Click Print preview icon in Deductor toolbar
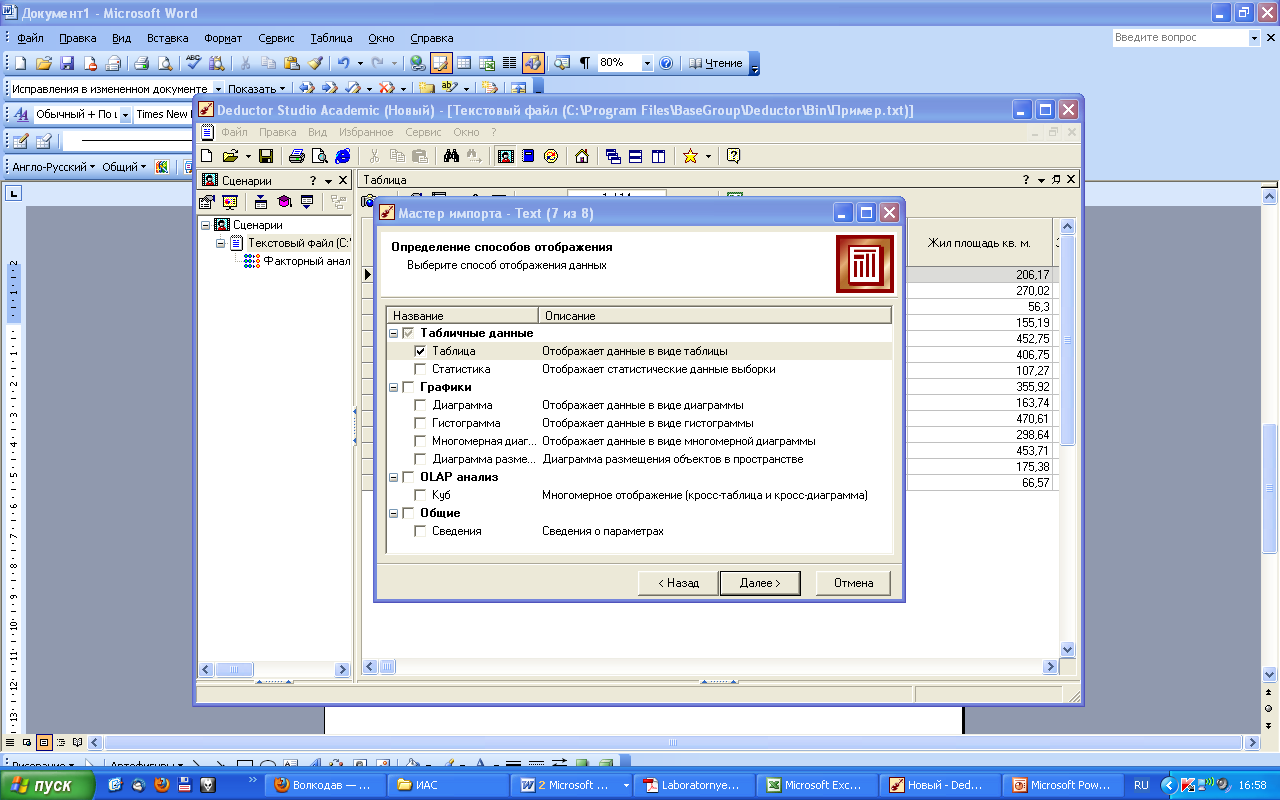 (x=319, y=156)
